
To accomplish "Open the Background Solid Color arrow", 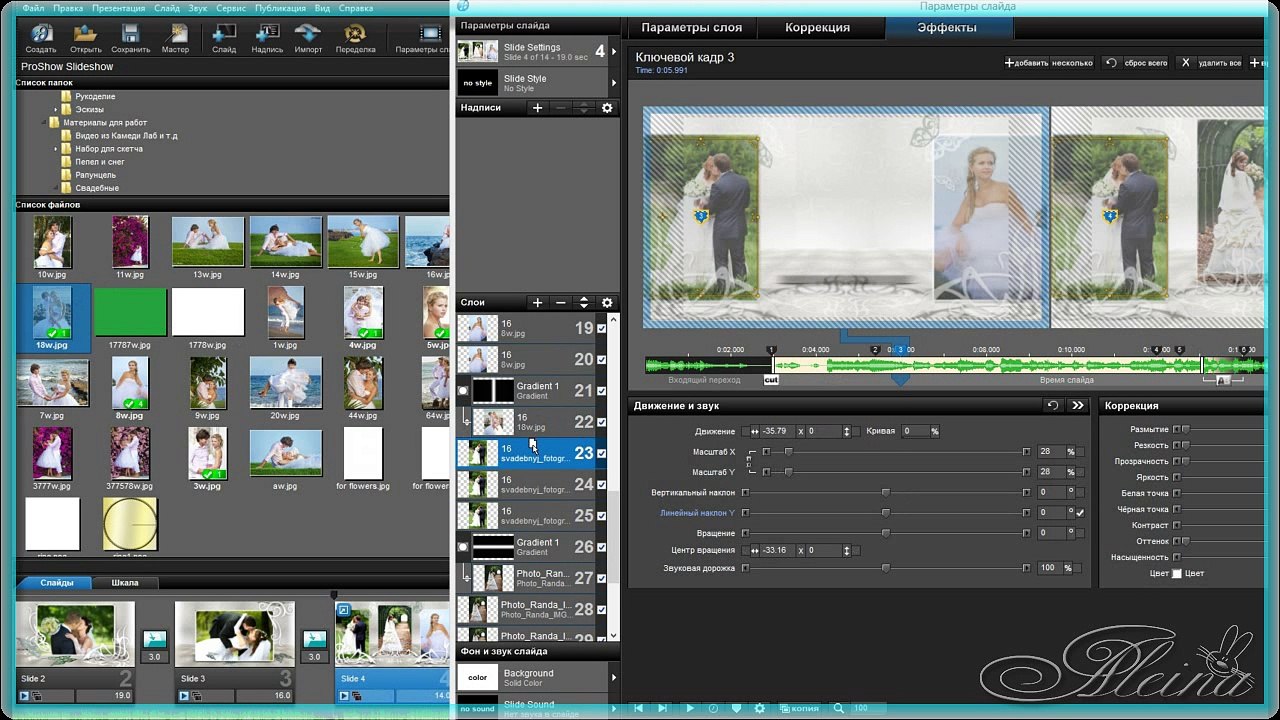I will [x=613, y=678].
